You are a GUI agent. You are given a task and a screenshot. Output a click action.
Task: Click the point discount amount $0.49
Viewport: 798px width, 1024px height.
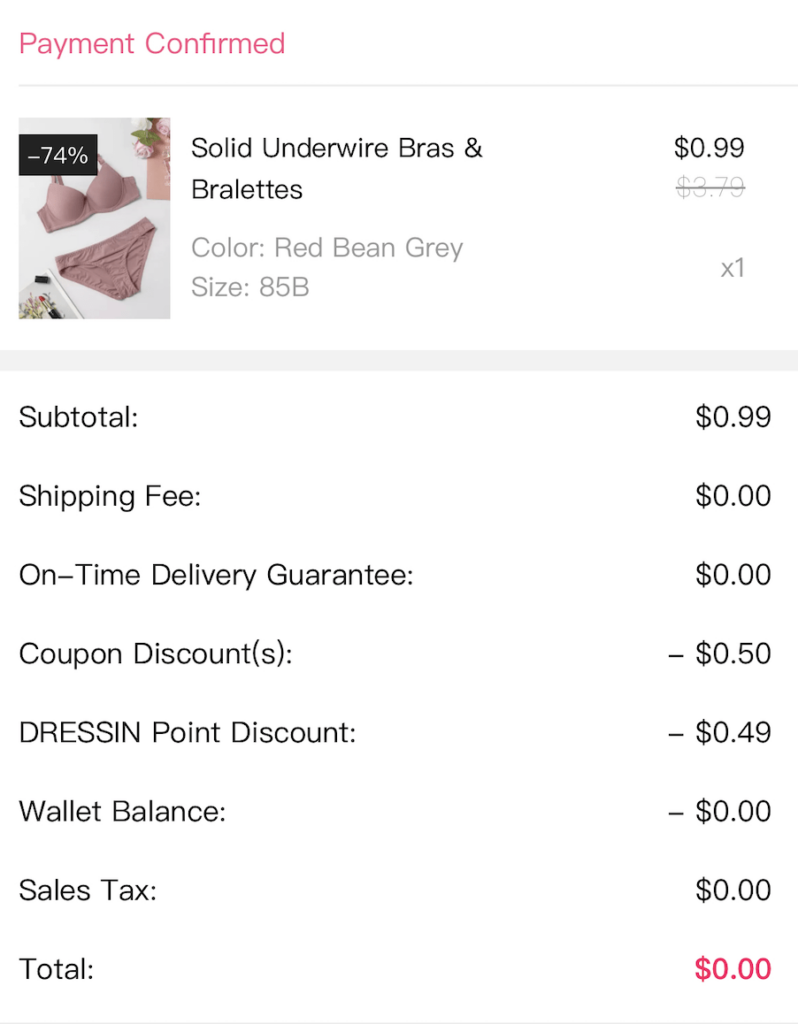(720, 733)
